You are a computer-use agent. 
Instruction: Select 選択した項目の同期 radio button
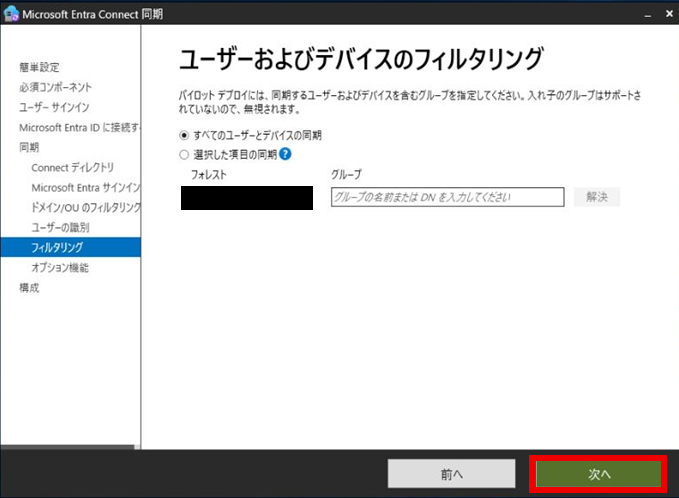pyautogui.click(x=183, y=155)
